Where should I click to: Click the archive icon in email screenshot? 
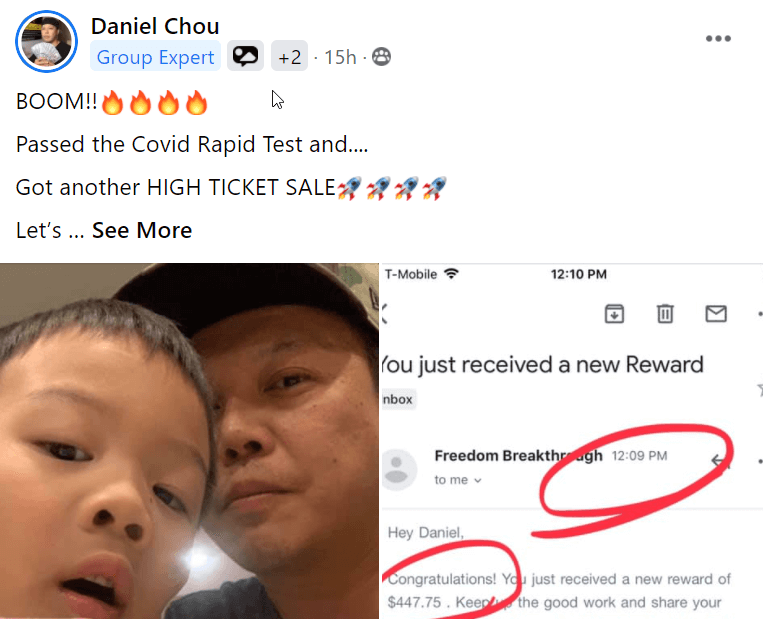[x=614, y=313]
